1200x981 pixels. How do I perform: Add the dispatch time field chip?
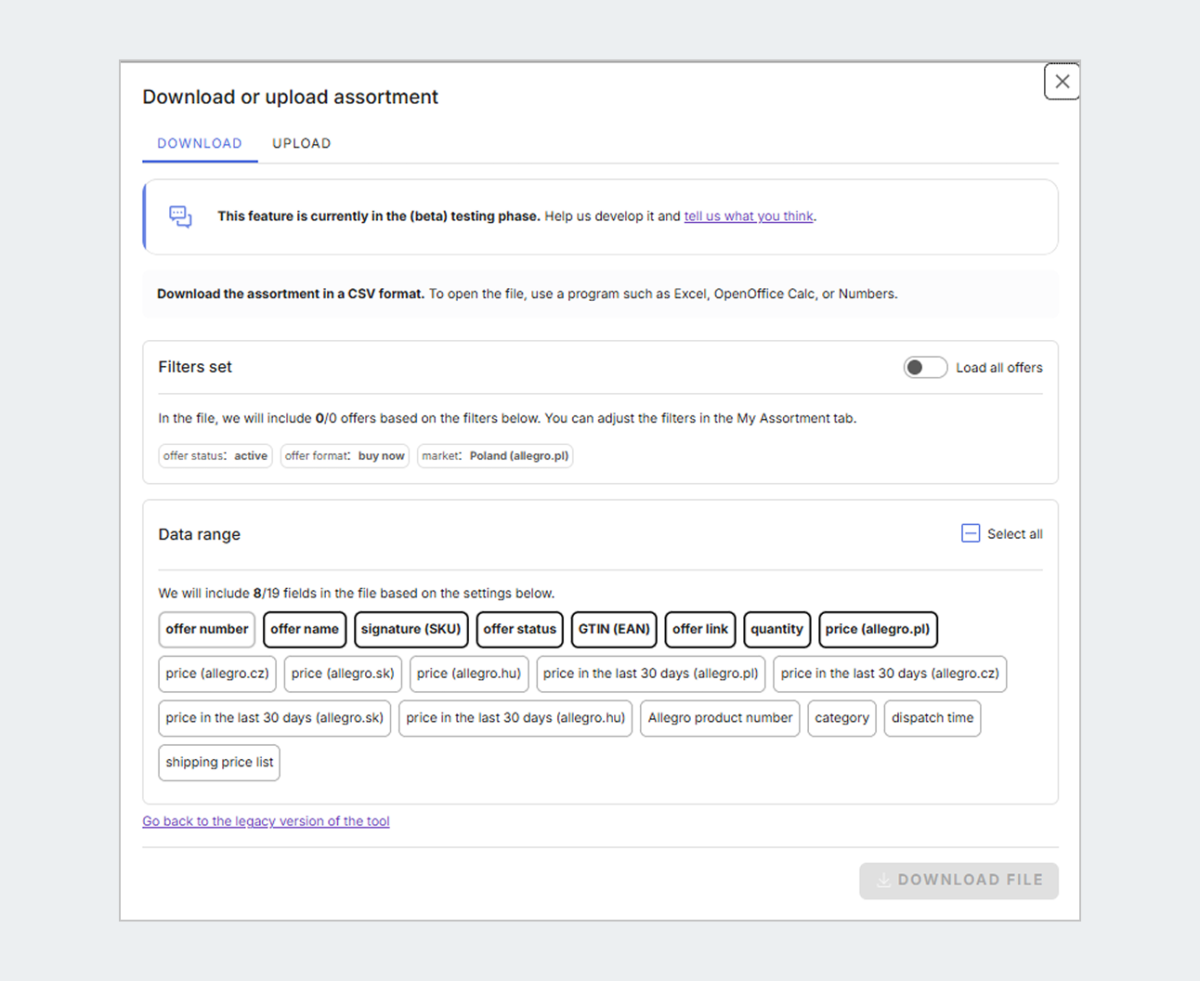point(932,718)
